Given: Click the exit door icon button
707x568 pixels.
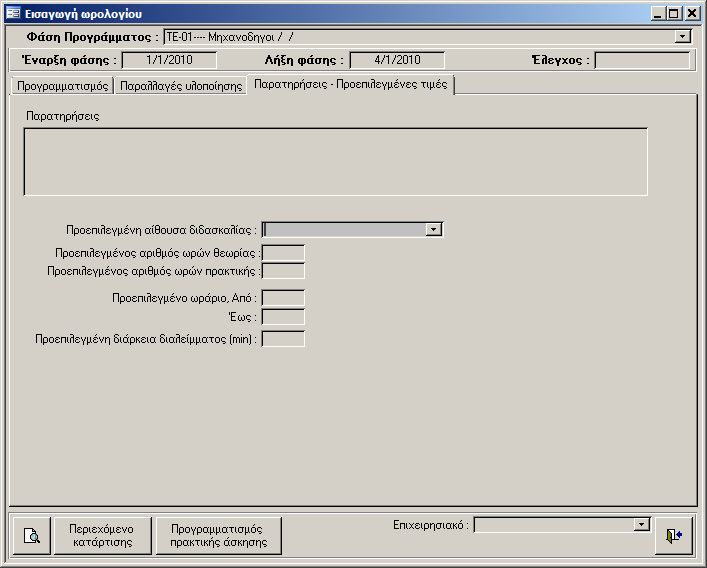Looking at the screenshot, I should pyautogui.click(x=673, y=535).
